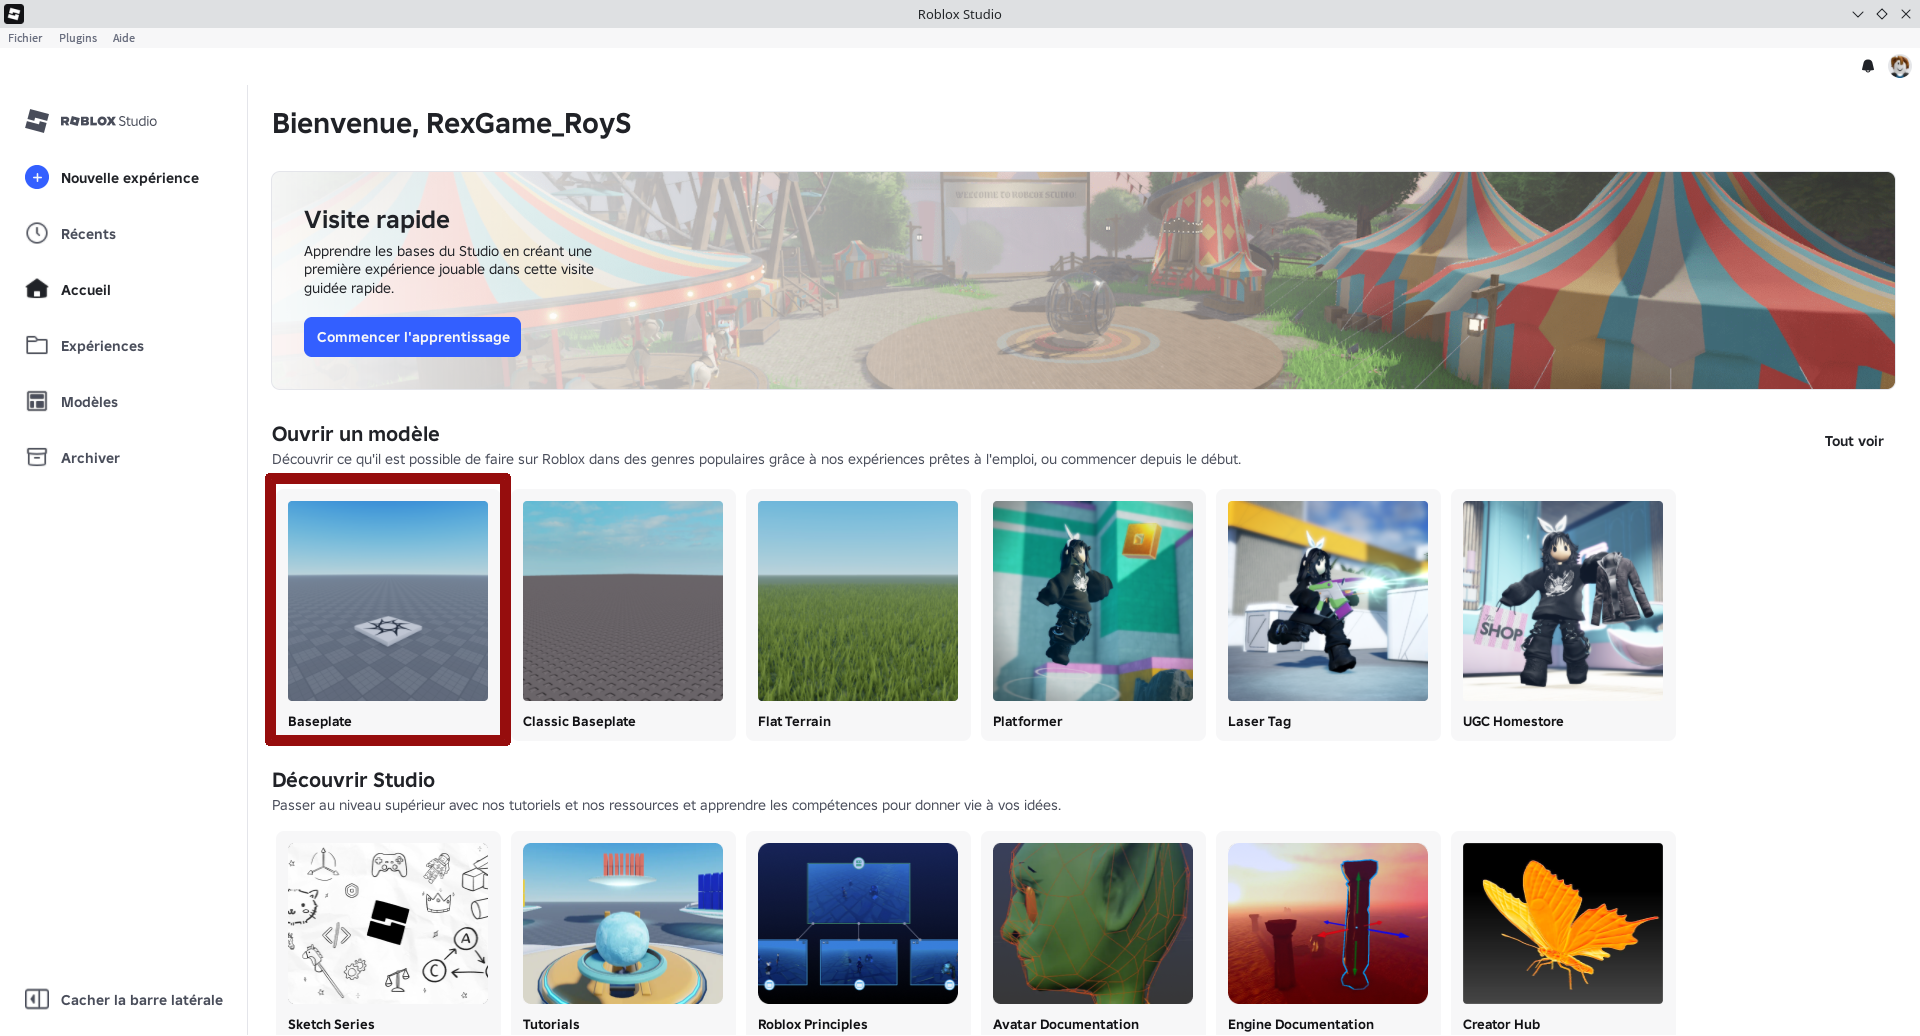Open the Plugins menu

[x=78, y=38]
